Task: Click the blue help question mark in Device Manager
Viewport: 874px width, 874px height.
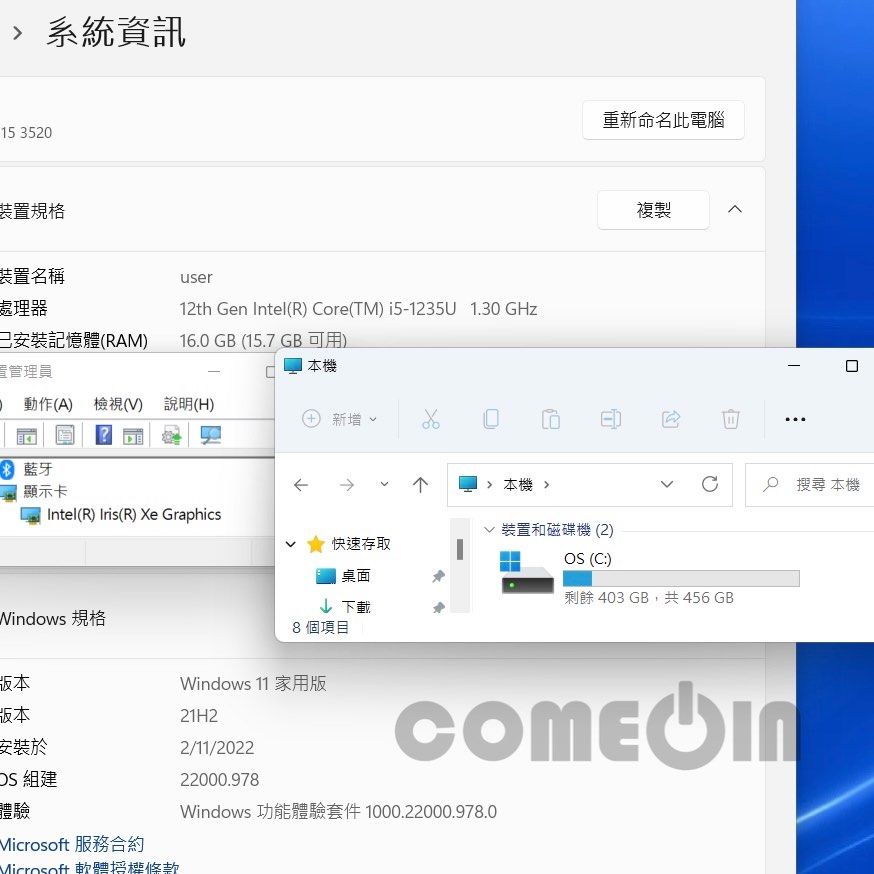Action: (x=104, y=435)
